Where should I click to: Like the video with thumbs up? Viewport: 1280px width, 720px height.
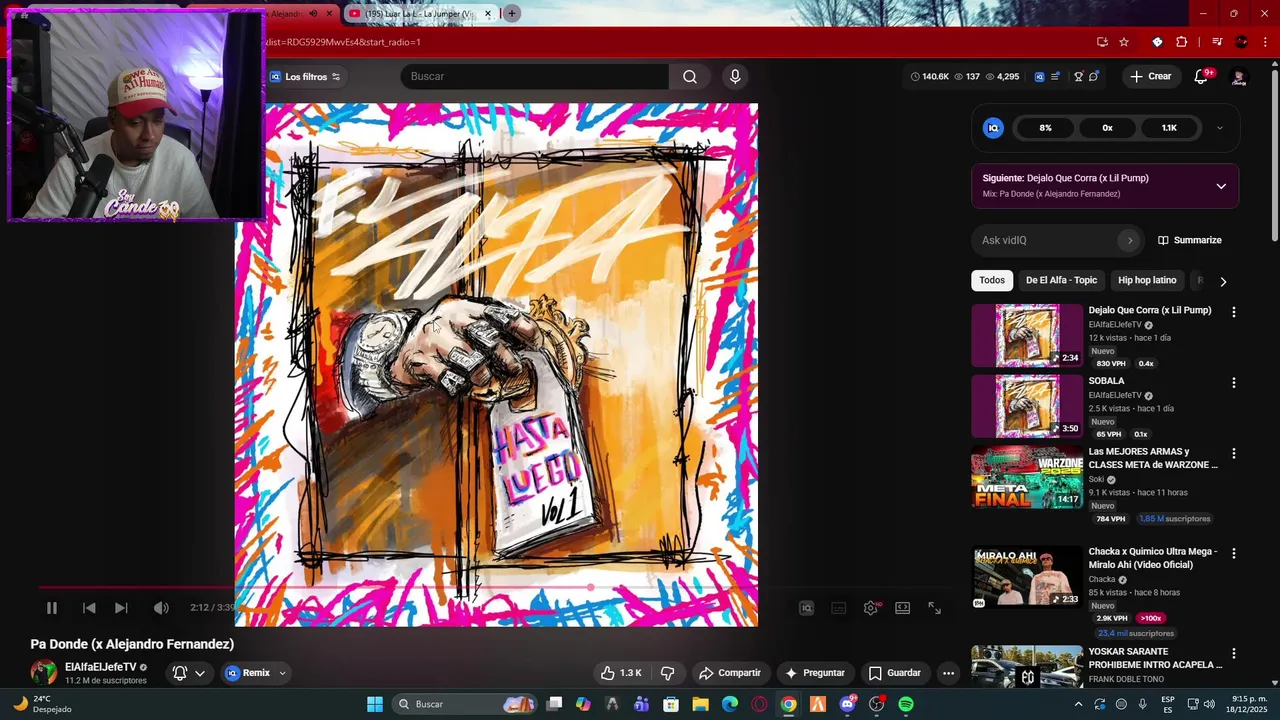pyautogui.click(x=621, y=673)
